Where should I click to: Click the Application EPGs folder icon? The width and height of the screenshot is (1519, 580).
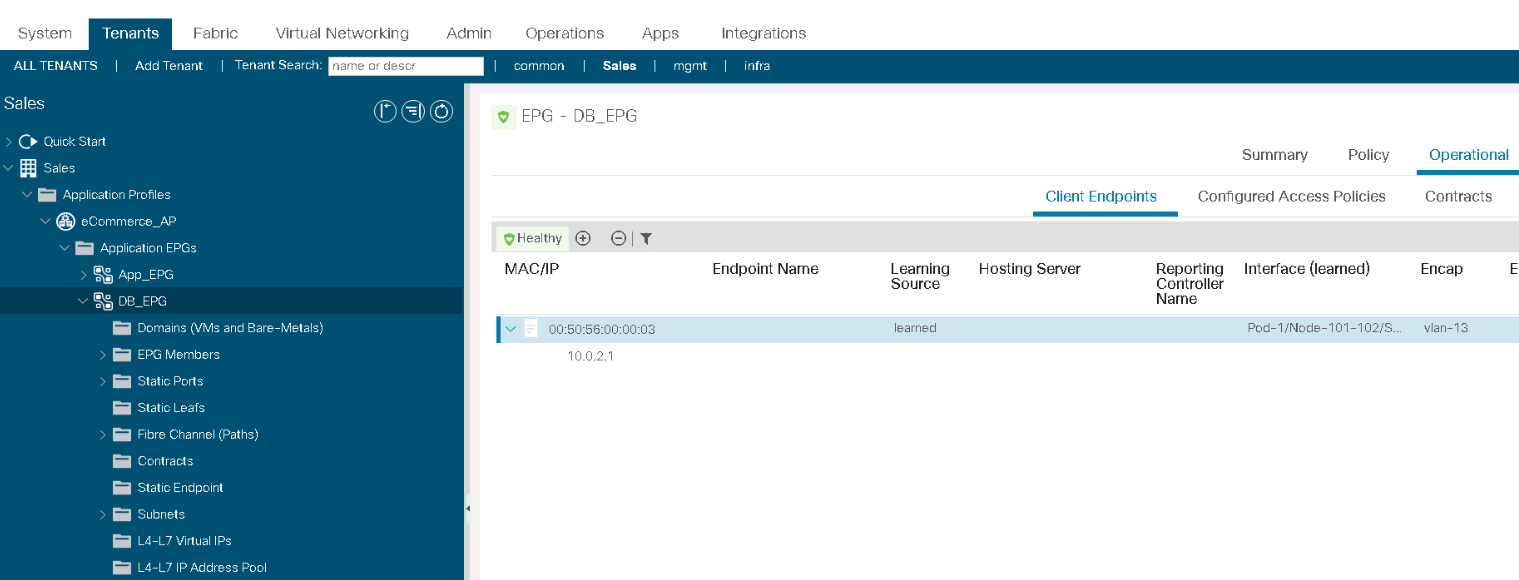pos(84,248)
